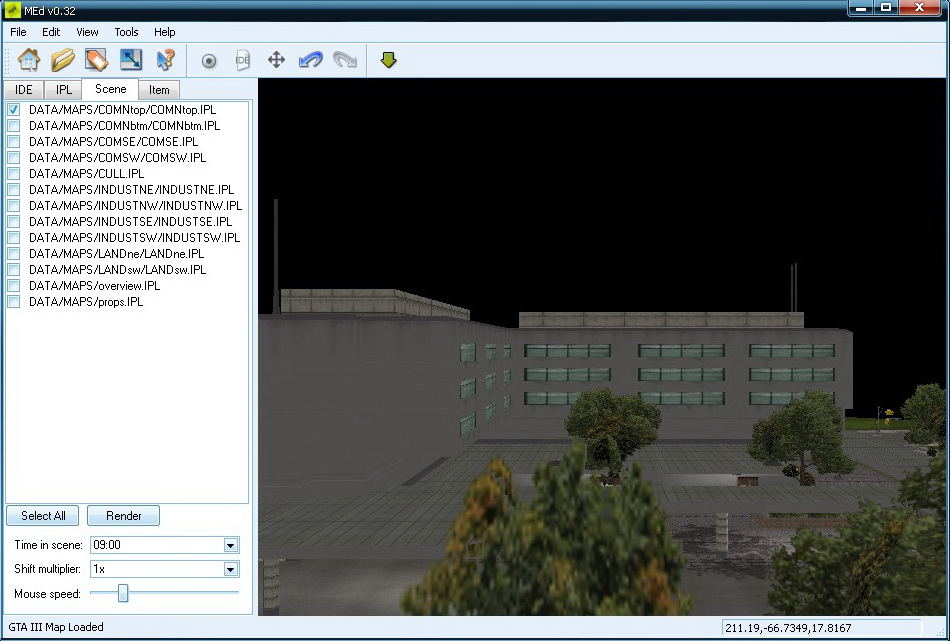Click the open folder toolbar icon
This screenshot has height=641, width=950.
click(63, 60)
